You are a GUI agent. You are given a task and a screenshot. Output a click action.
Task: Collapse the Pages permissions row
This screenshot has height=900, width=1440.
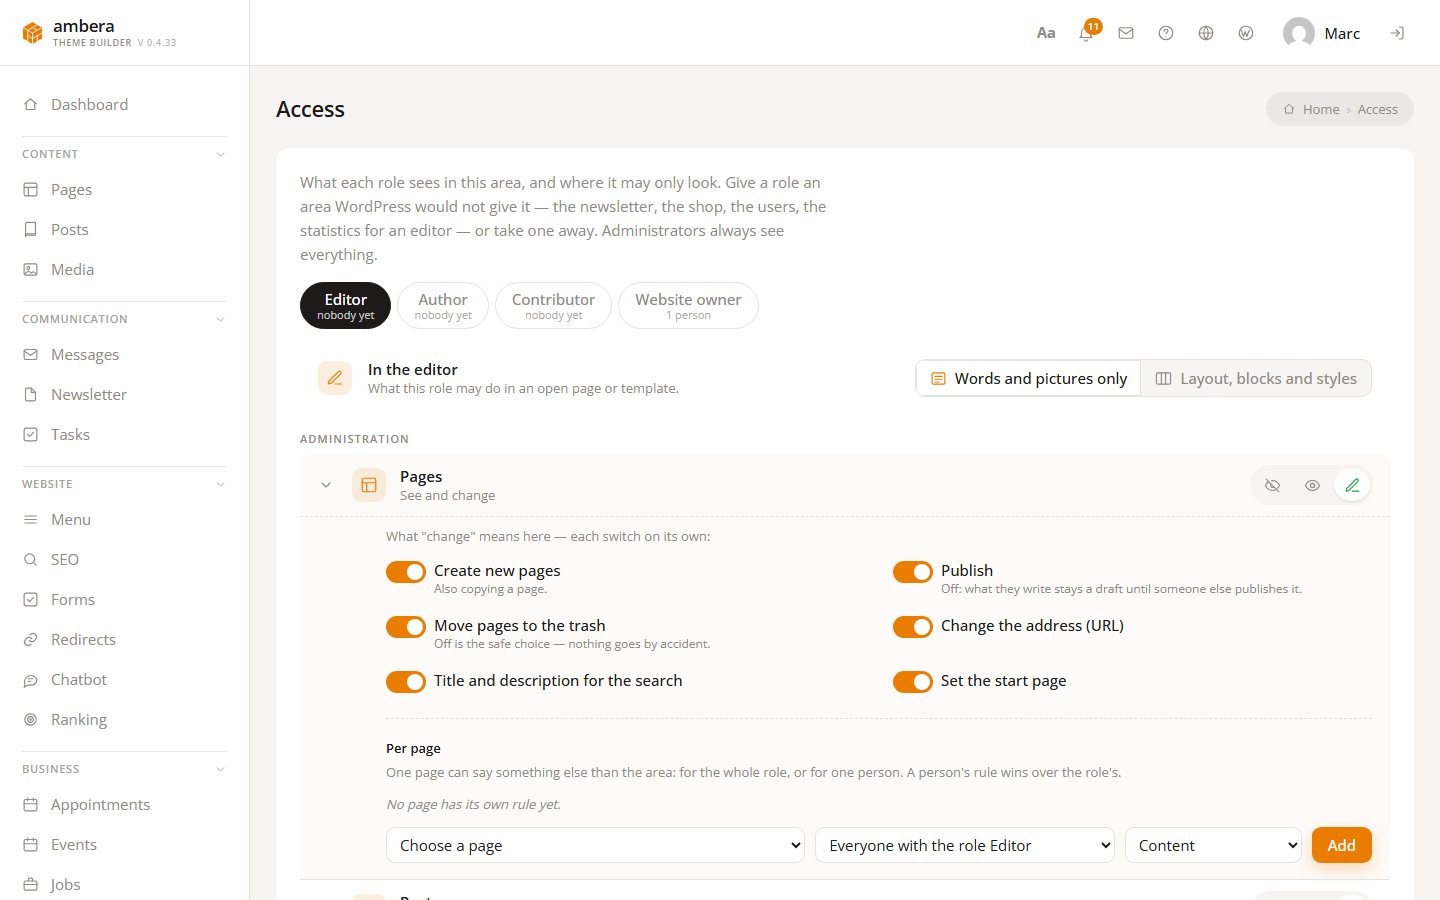coord(326,485)
